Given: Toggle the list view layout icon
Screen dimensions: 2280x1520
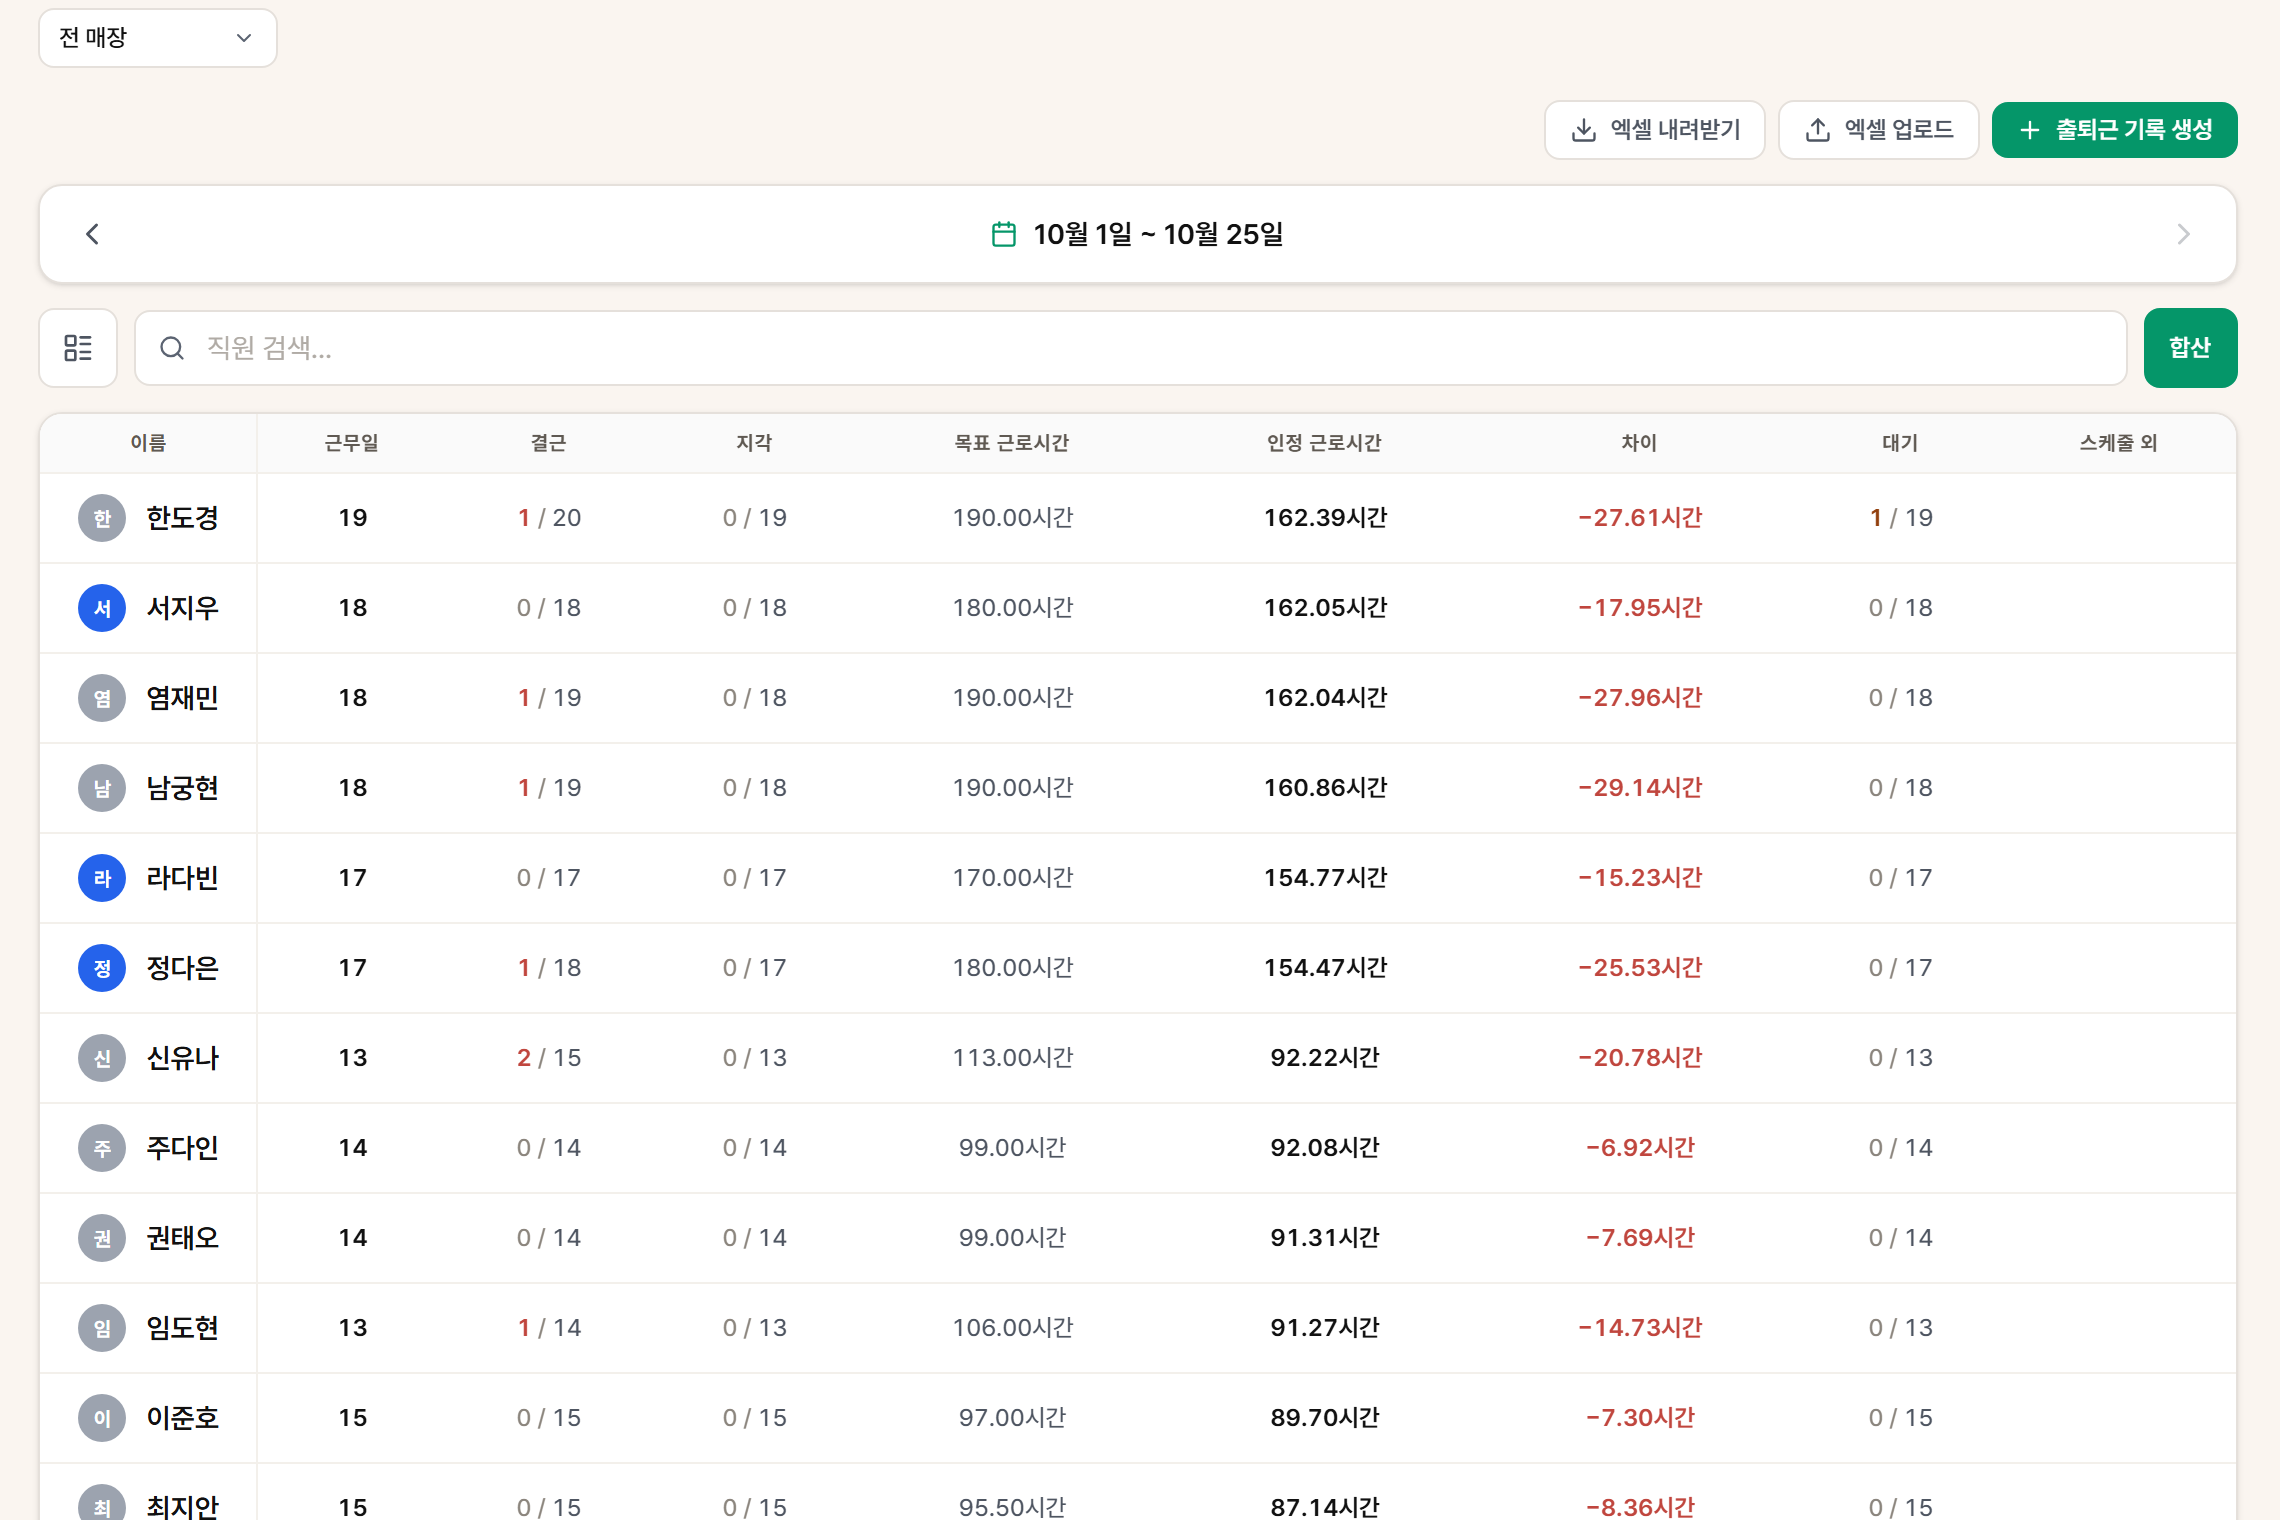Looking at the screenshot, I should pyautogui.click(x=78, y=348).
